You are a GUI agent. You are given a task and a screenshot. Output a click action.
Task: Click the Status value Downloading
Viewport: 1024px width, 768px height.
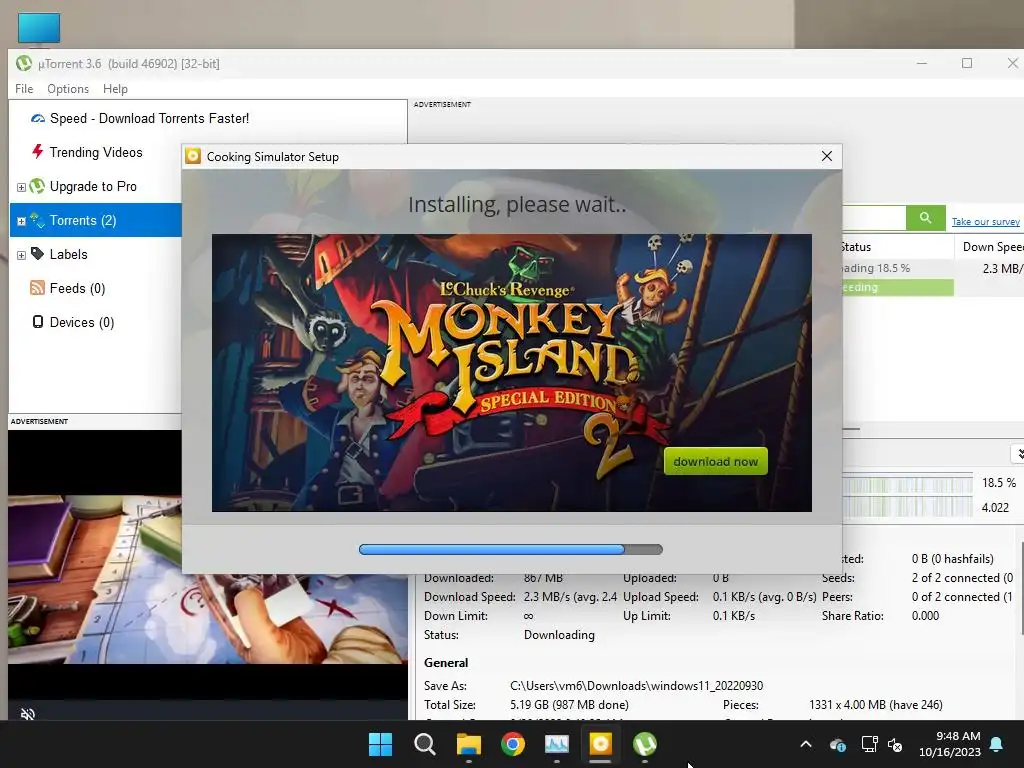pyautogui.click(x=559, y=635)
